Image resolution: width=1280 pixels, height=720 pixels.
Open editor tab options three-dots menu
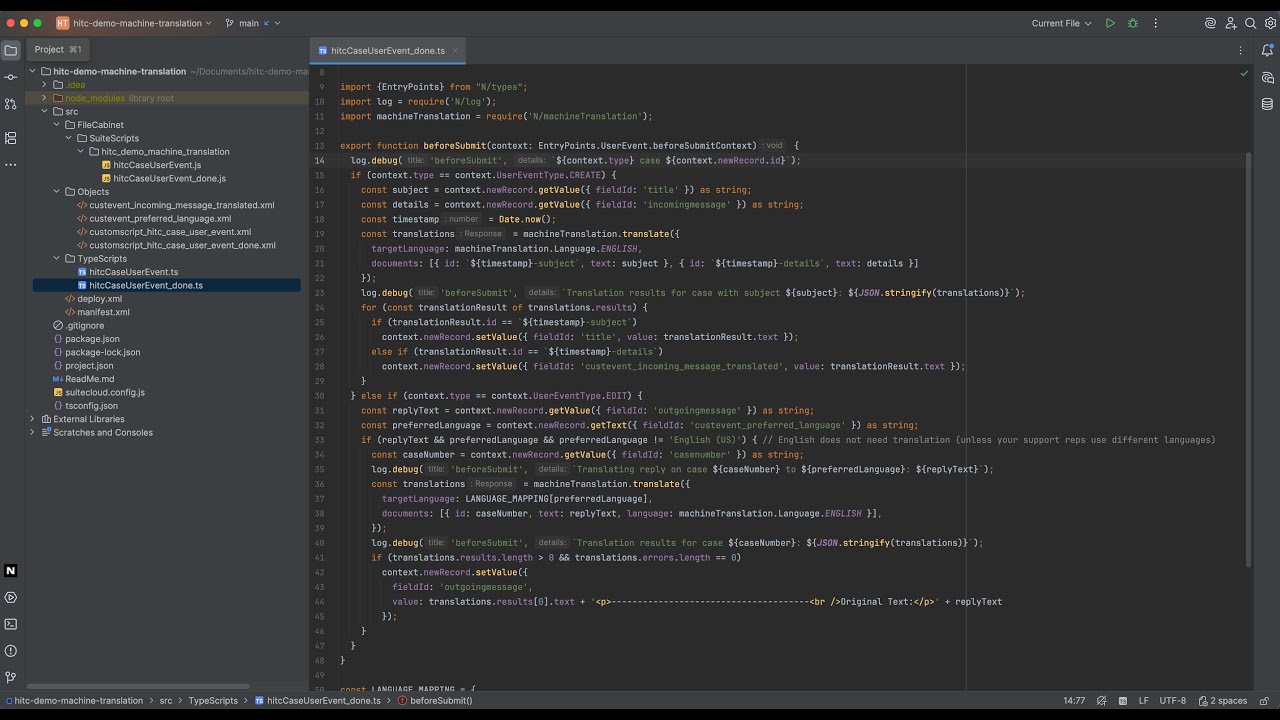[1241, 50]
